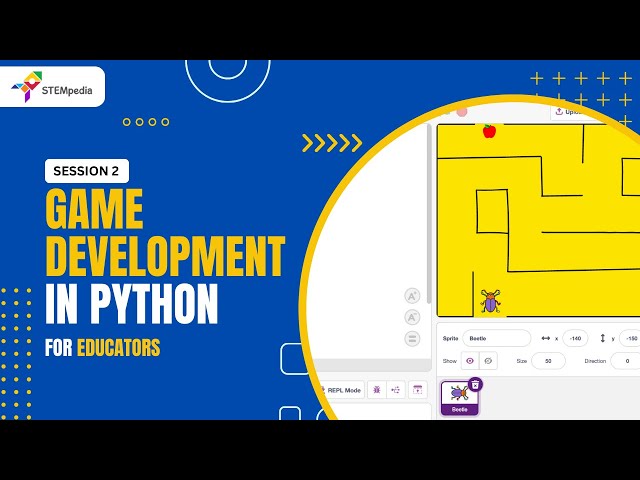640x480 pixels.
Task: Click the beetle on the maze stage
Action: click(x=490, y=301)
